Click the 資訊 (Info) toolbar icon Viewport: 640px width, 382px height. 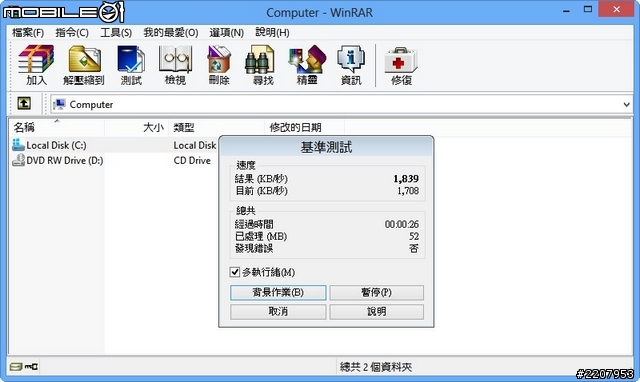[x=351, y=65]
